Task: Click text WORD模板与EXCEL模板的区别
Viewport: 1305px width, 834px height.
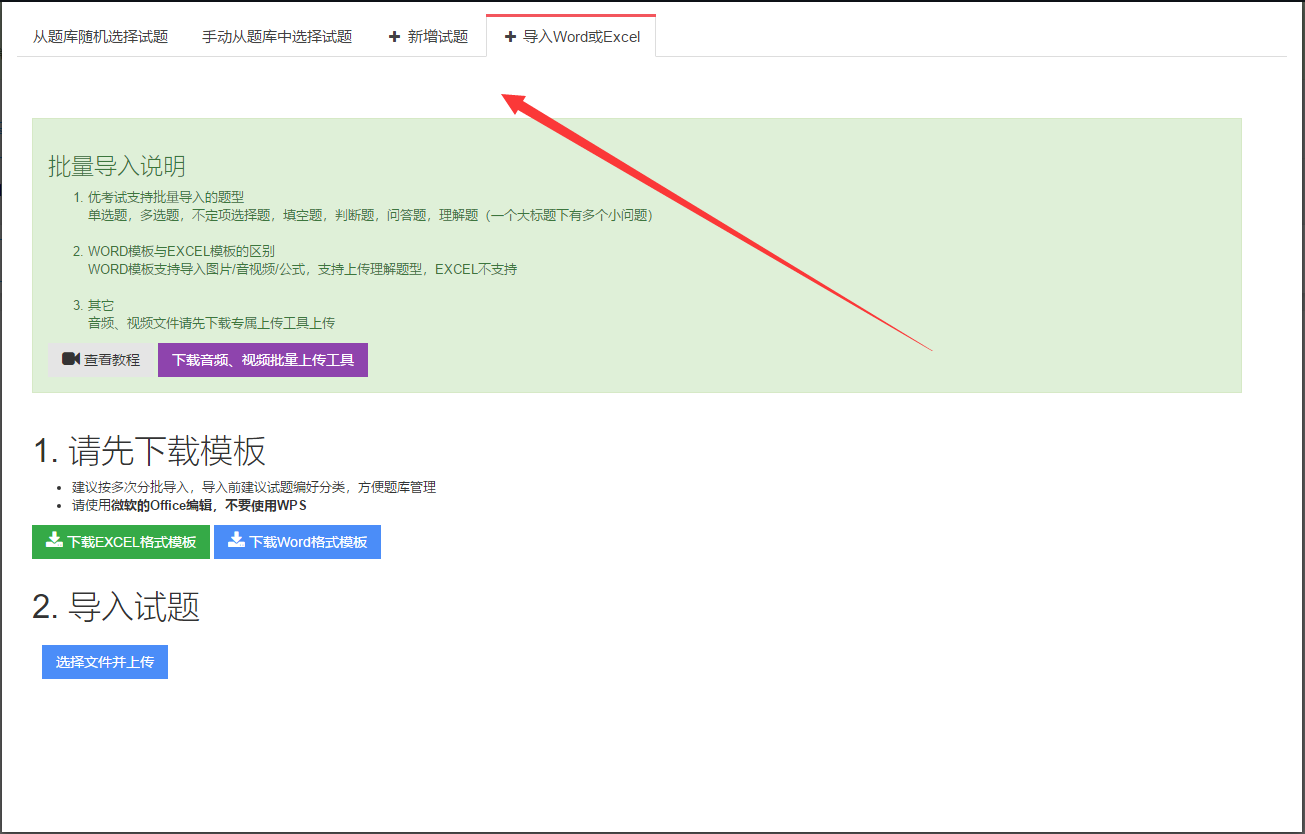Action: coord(181,251)
